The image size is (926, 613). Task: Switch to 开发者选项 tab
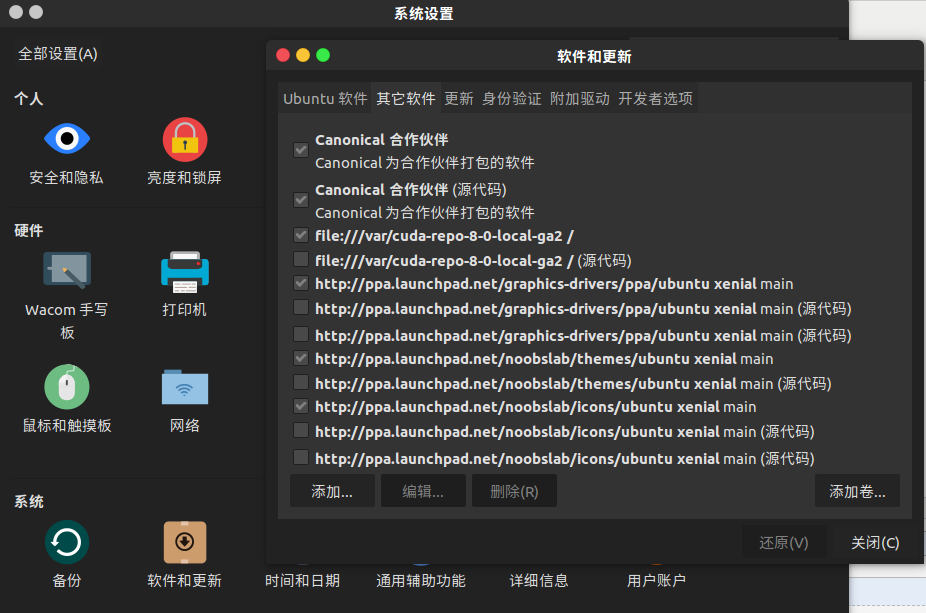tap(656, 99)
